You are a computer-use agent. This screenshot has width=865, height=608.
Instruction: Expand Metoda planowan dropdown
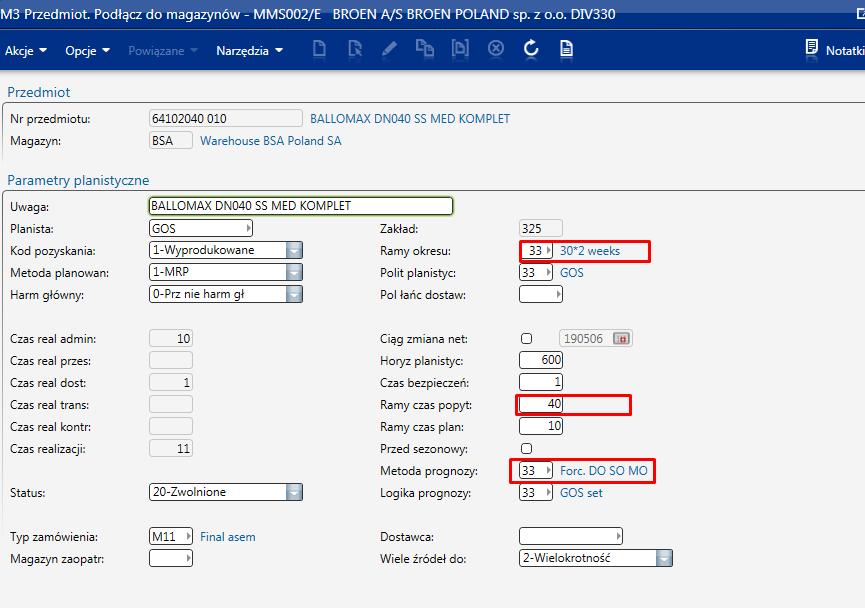[294, 272]
